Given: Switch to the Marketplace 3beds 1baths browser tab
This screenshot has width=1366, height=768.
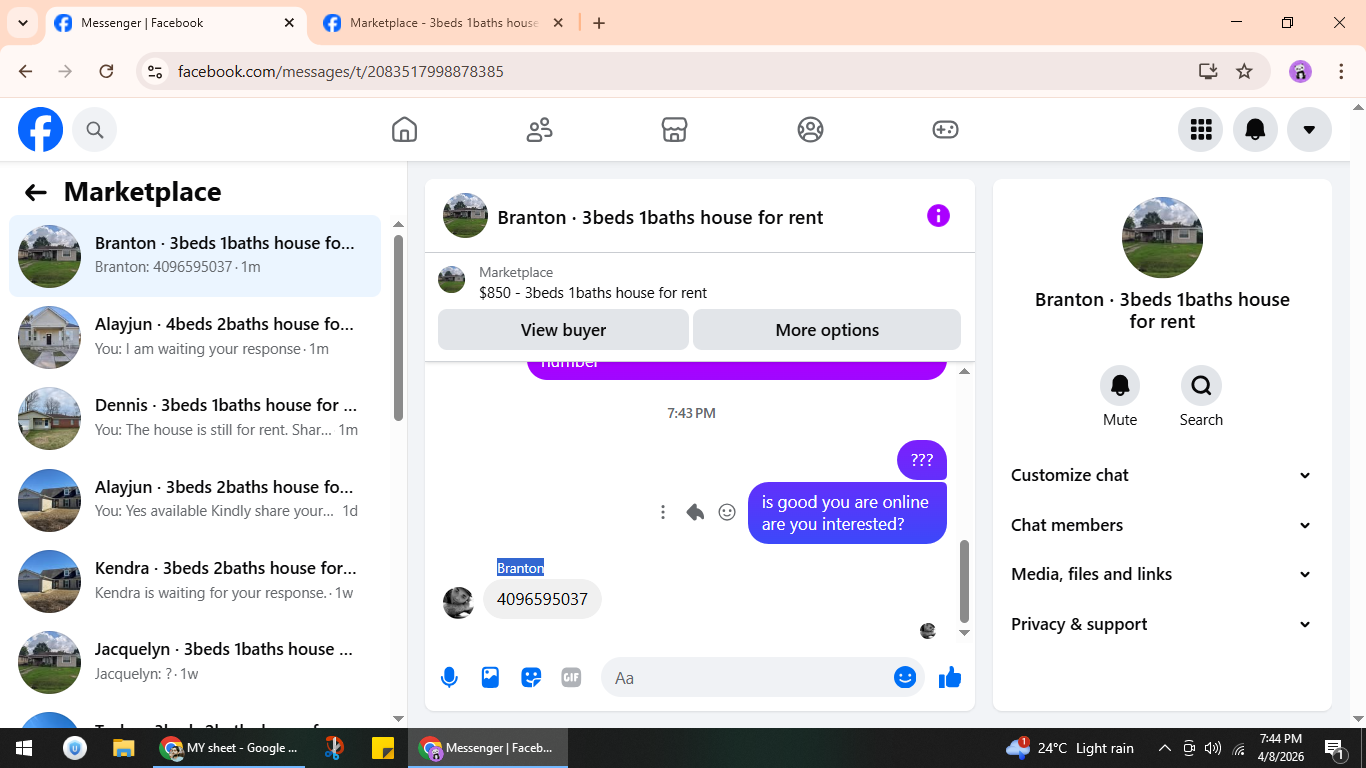Looking at the screenshot, I should (444, 23).
